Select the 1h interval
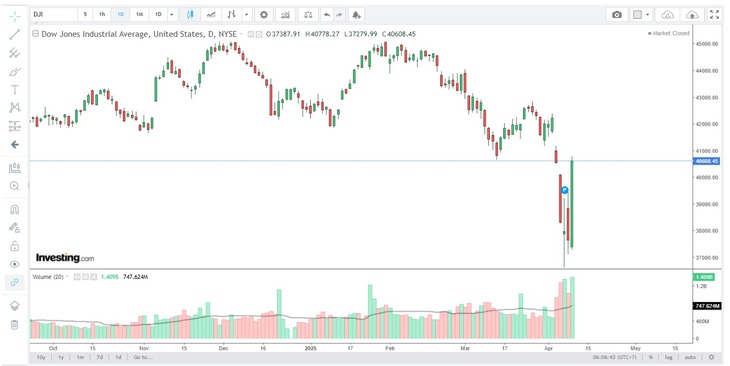This screenshot has height=366, width=730. coord(102,14)
